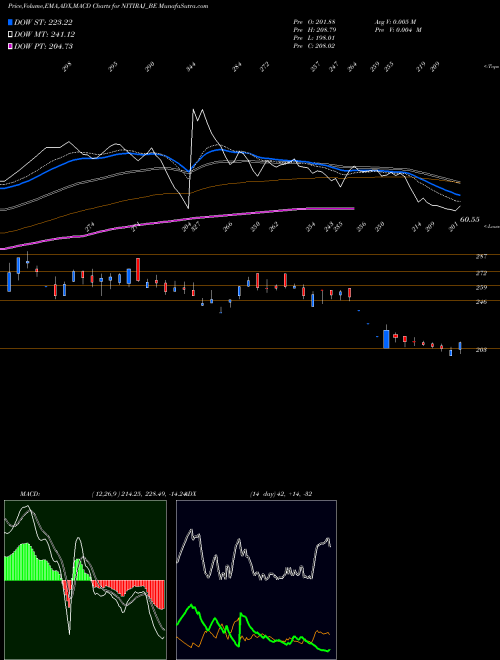Click the 'Pre V: 0.004 M' volume text
This screenshot has height=660, width=500.
398,30
